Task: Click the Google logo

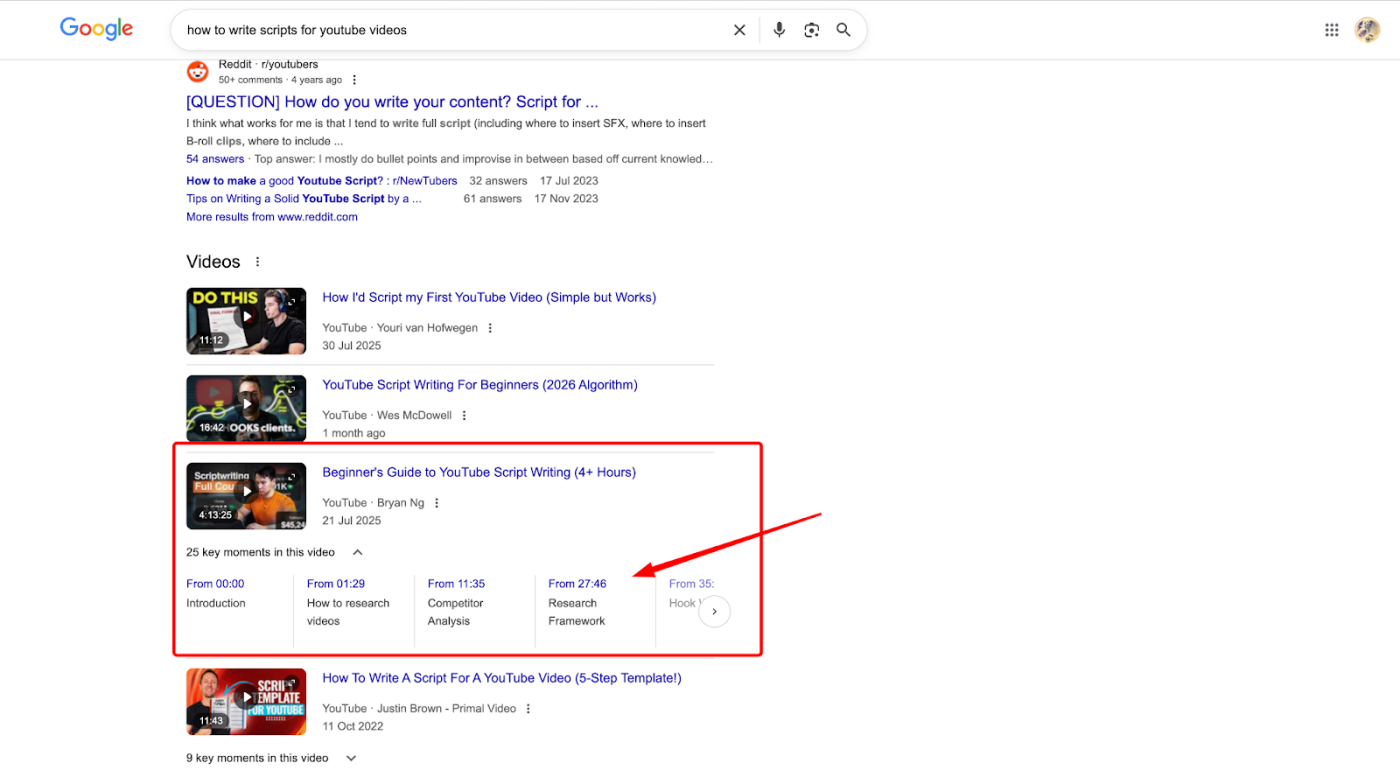Action: tap(95, 29)
